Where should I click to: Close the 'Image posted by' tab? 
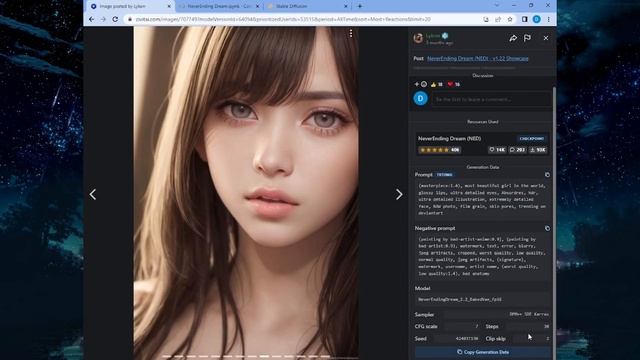tap(169, 7)
